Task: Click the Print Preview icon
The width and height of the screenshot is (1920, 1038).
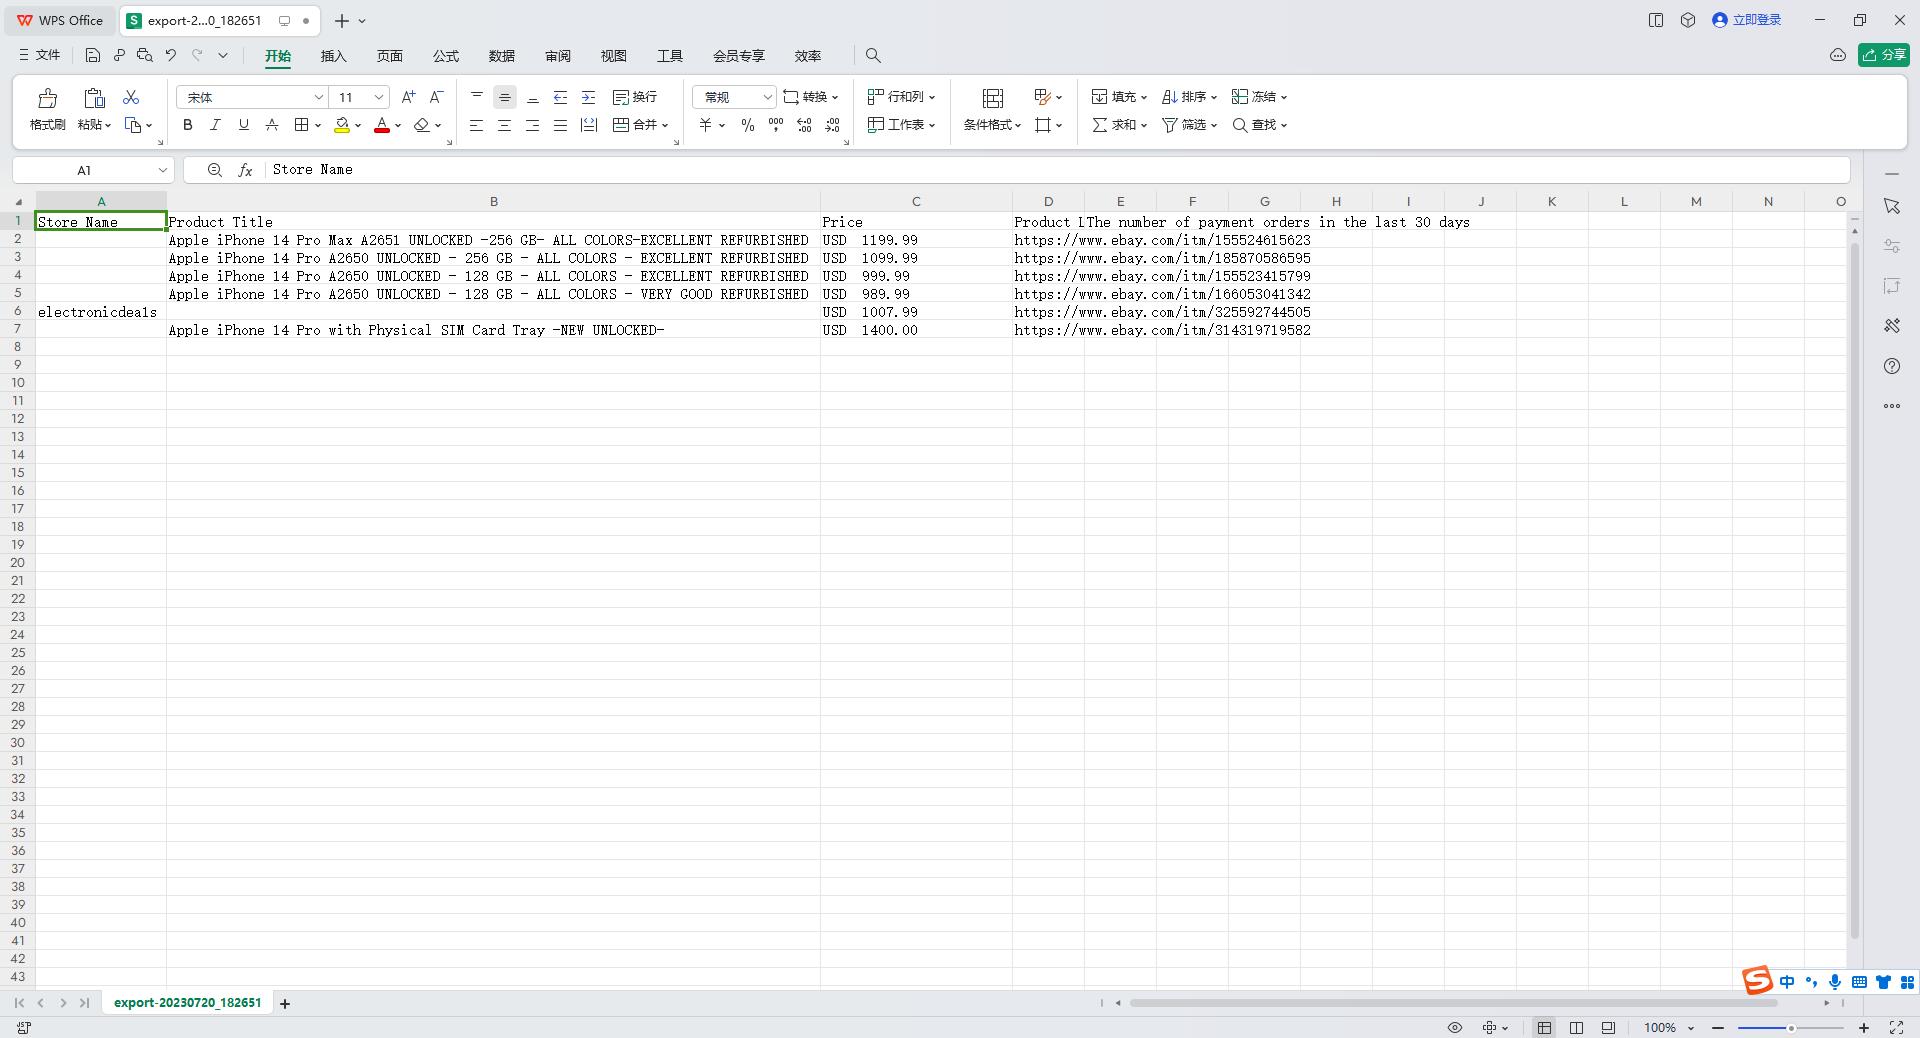Action: click(145, 56)
